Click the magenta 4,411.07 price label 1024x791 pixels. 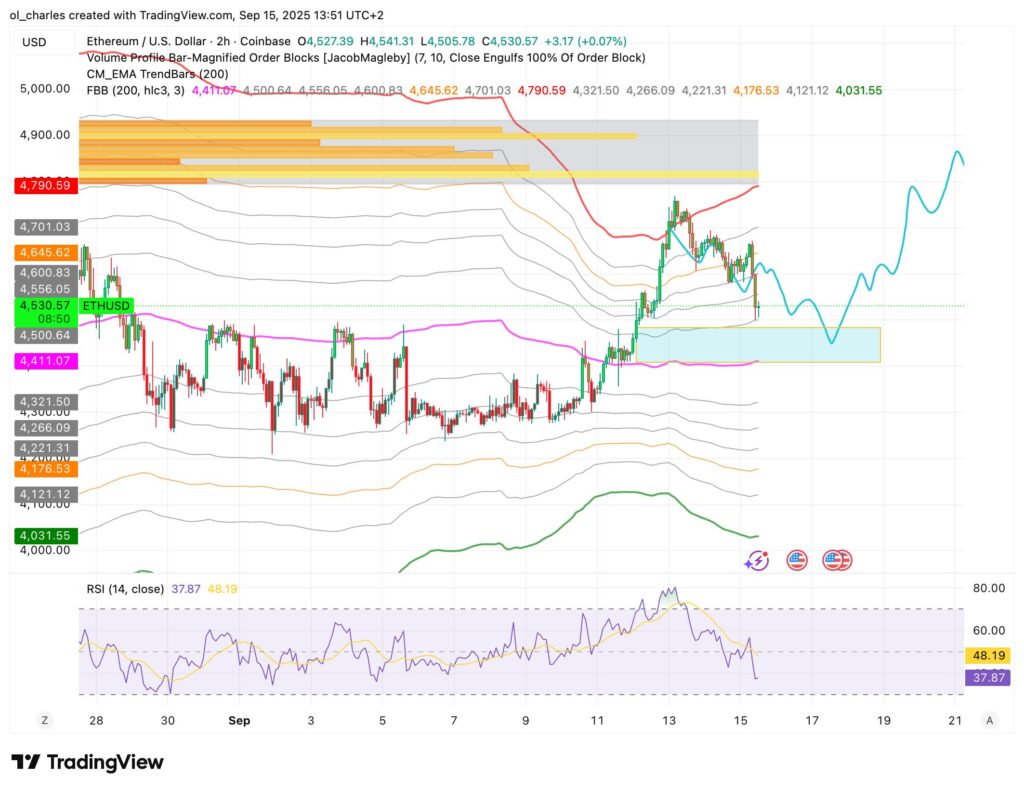tap(44, 361)
